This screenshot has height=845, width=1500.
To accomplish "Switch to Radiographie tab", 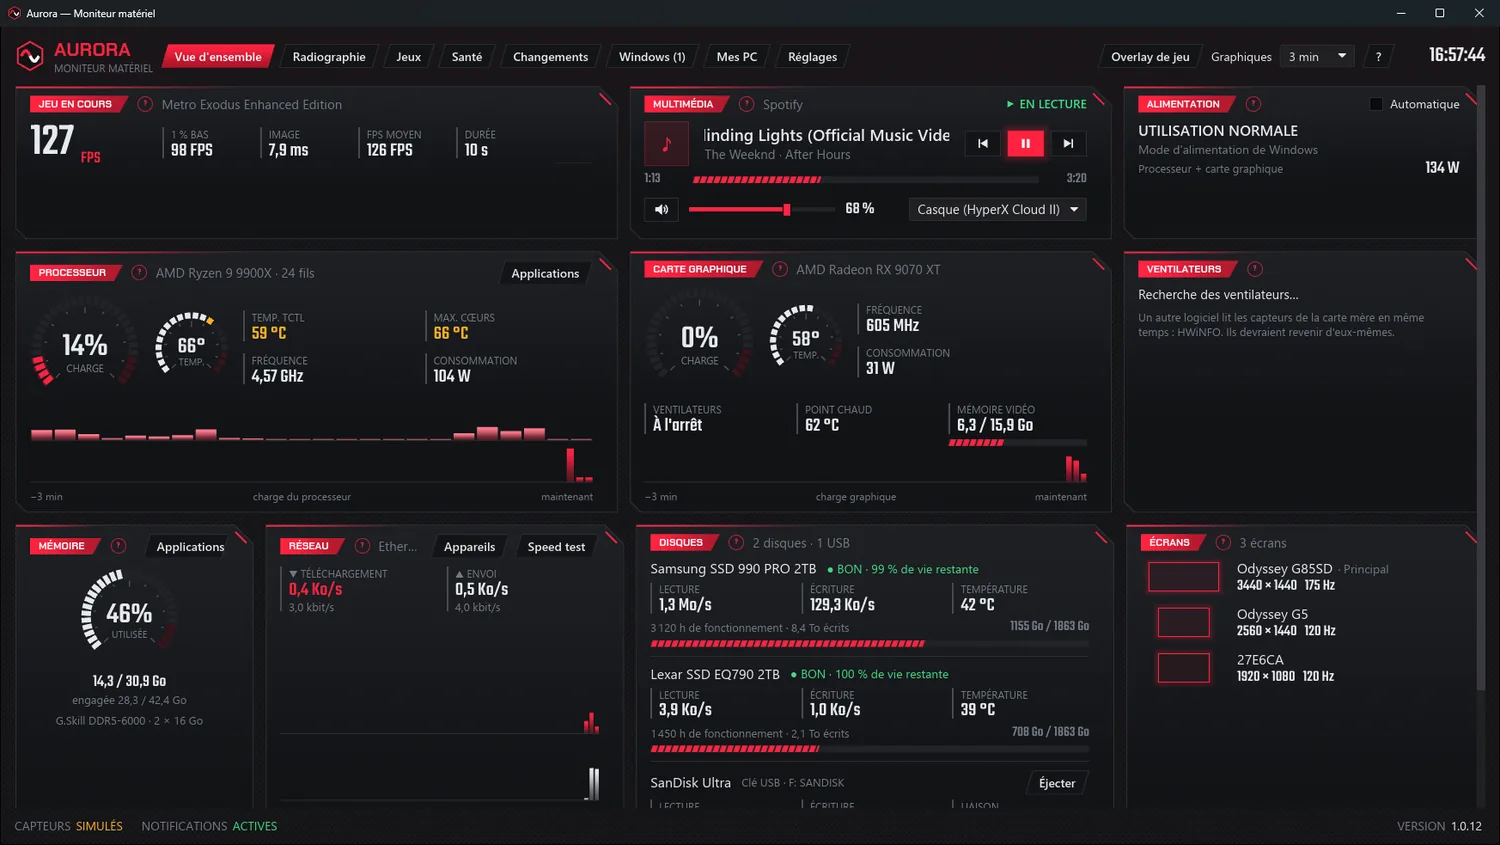I will tap(329, 57).
